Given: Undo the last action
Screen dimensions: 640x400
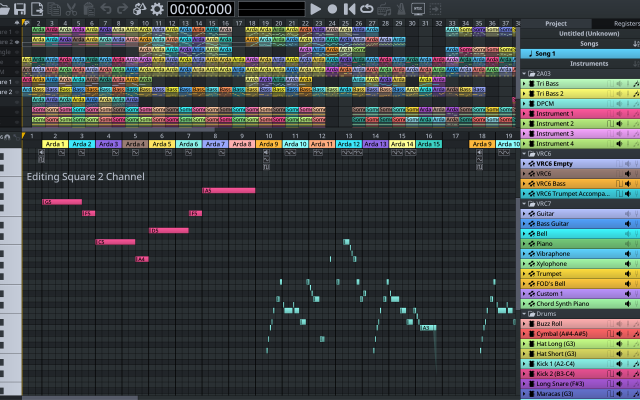Looking at the screenshot, I should coord(105,9).
